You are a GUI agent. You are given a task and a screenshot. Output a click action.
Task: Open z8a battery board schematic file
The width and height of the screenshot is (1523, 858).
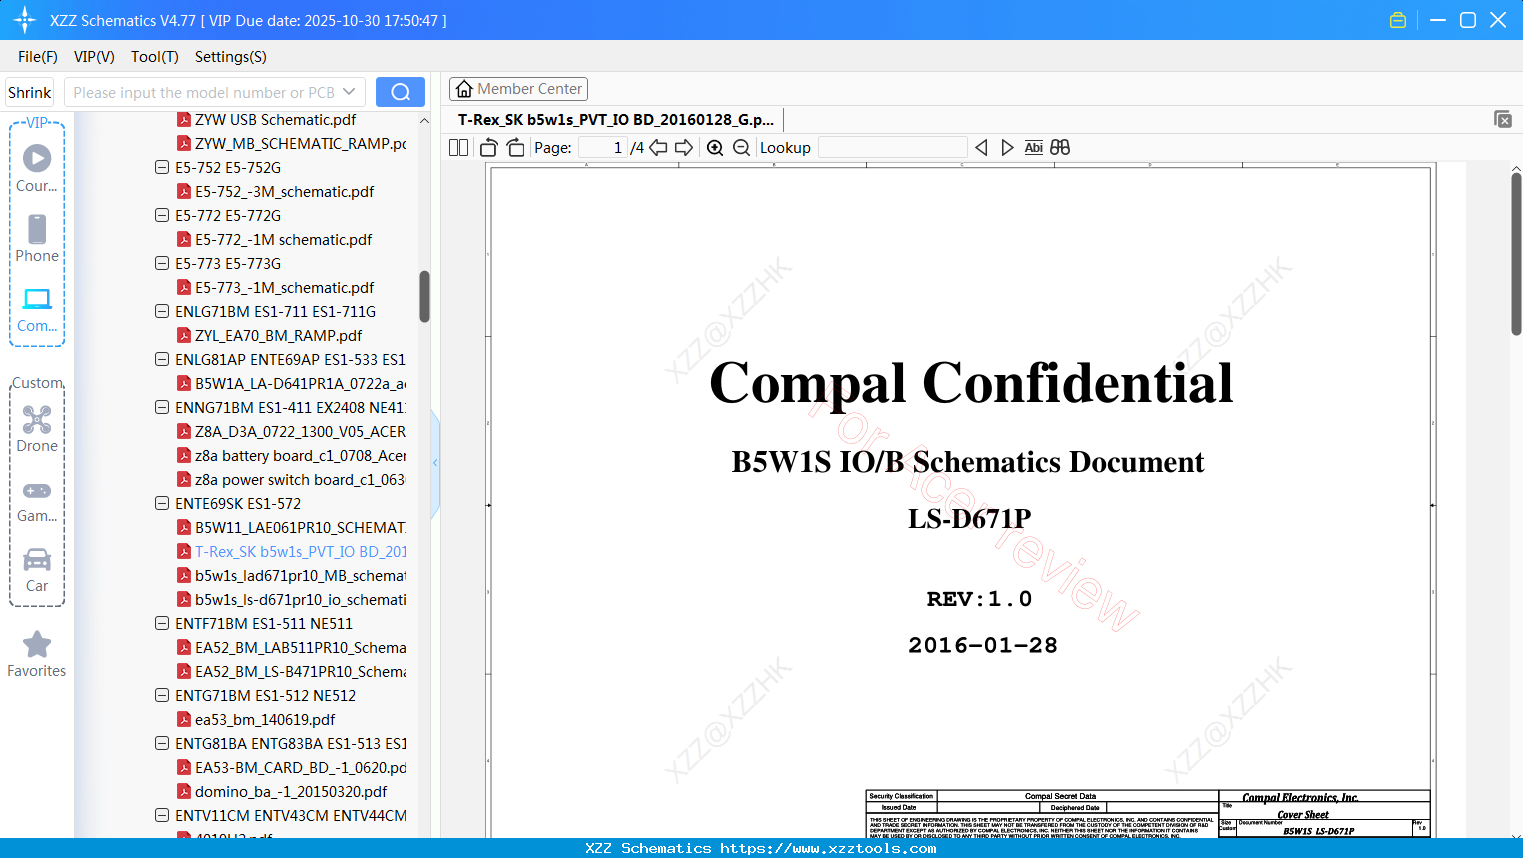point(300,455)
